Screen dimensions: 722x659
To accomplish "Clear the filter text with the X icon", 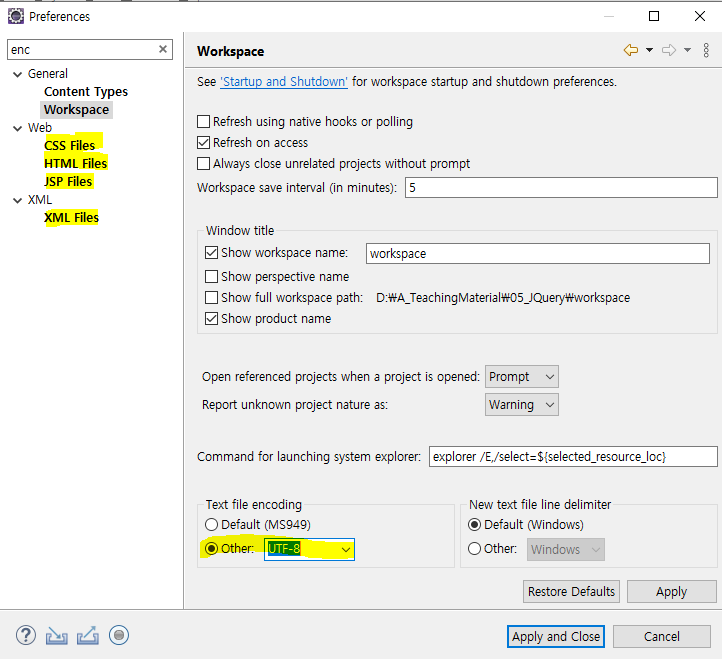I will pos(163,49).
